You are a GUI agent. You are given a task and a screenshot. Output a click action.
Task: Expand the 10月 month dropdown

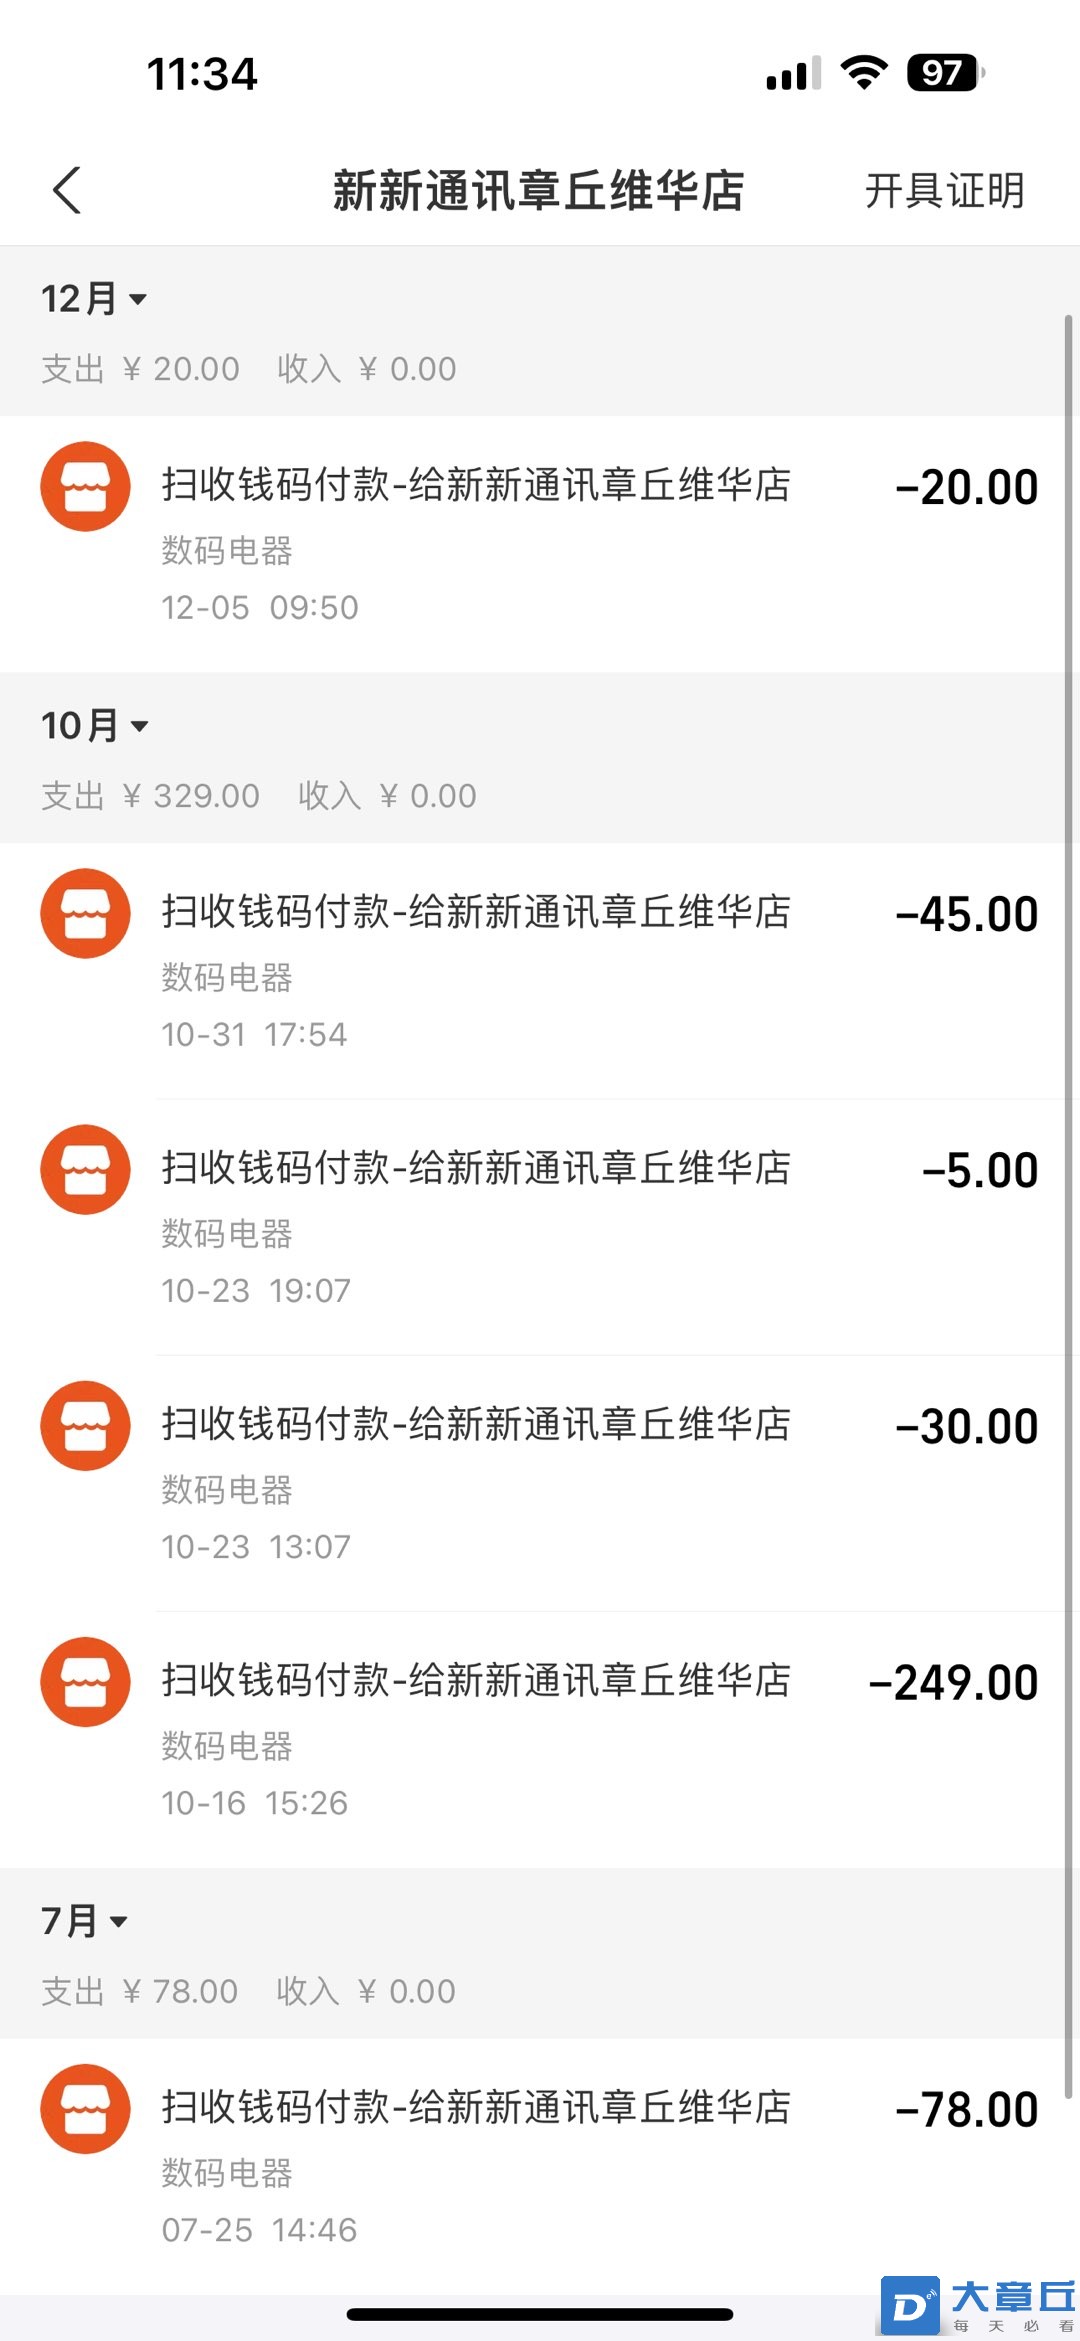(x=95, y=725)
